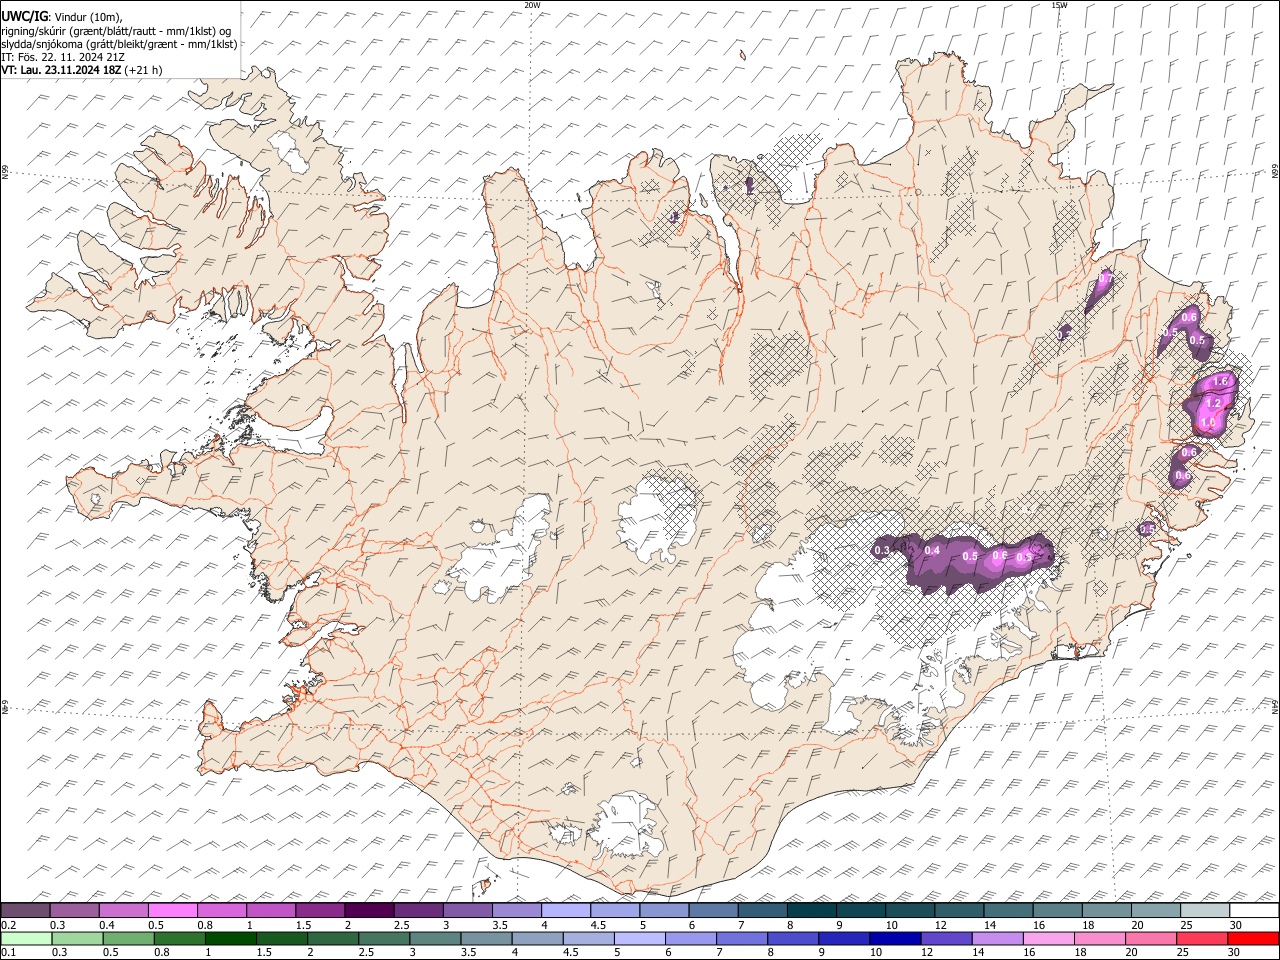Click the 'VT: Lau. 23.11.2024 18Z' valid time
Screen dimensions: 1280x960
pos(62,70)
